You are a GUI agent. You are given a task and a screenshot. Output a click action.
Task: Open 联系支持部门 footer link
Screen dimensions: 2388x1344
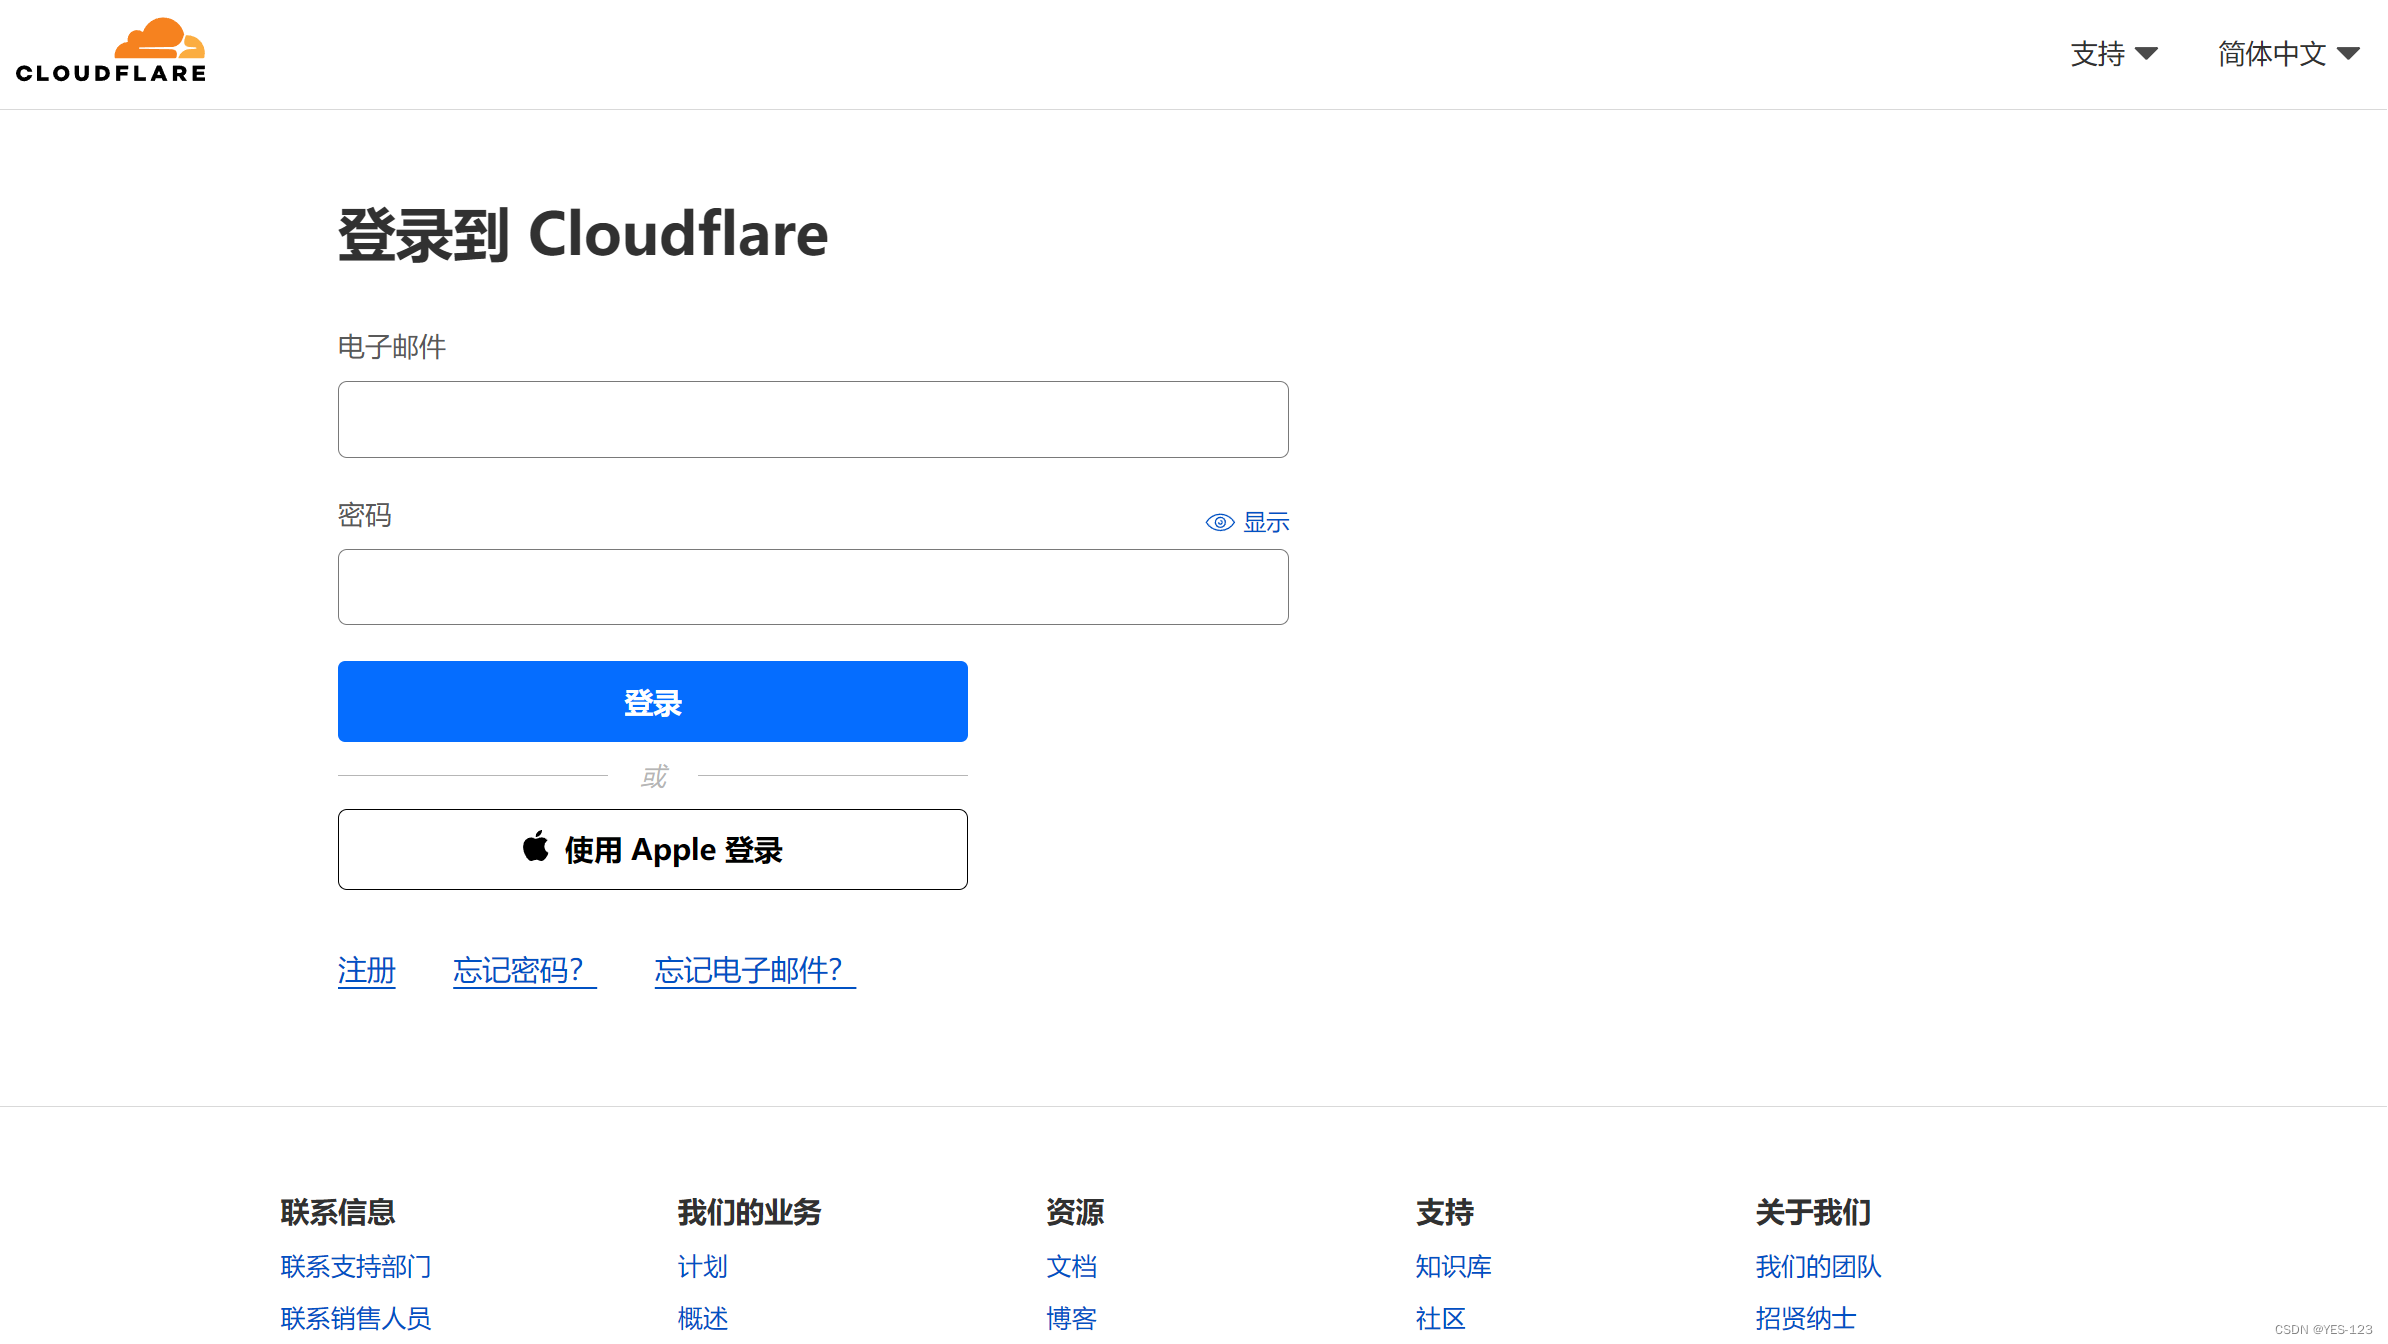(x=355, y=1266)
